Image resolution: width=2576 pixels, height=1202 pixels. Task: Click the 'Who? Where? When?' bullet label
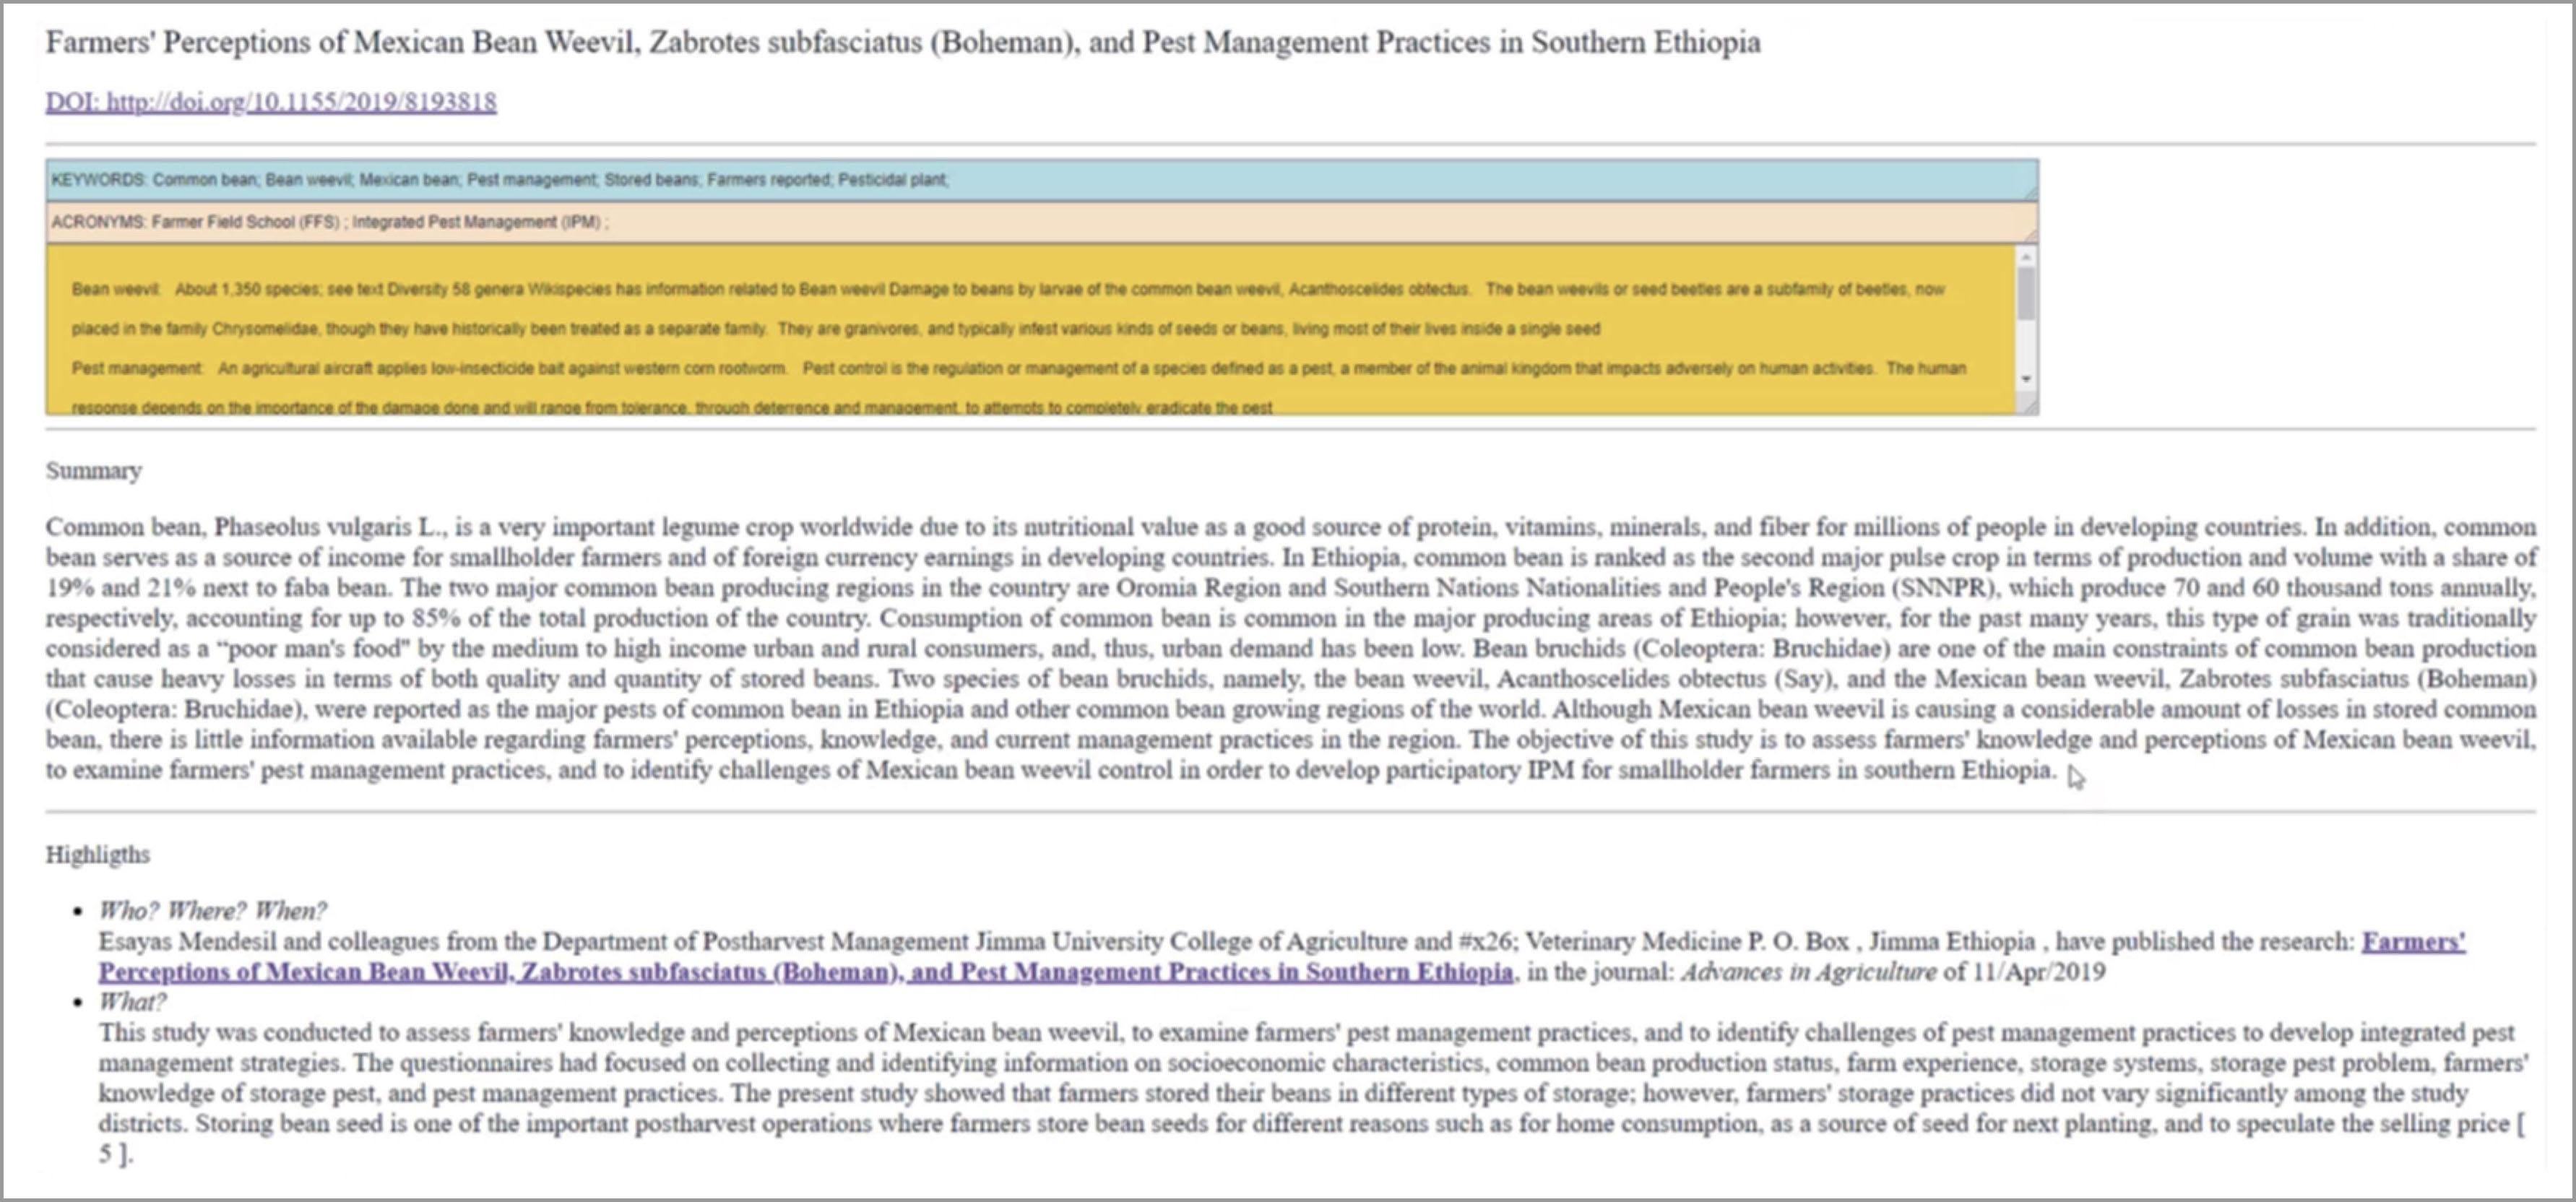(x=212, y=910)
